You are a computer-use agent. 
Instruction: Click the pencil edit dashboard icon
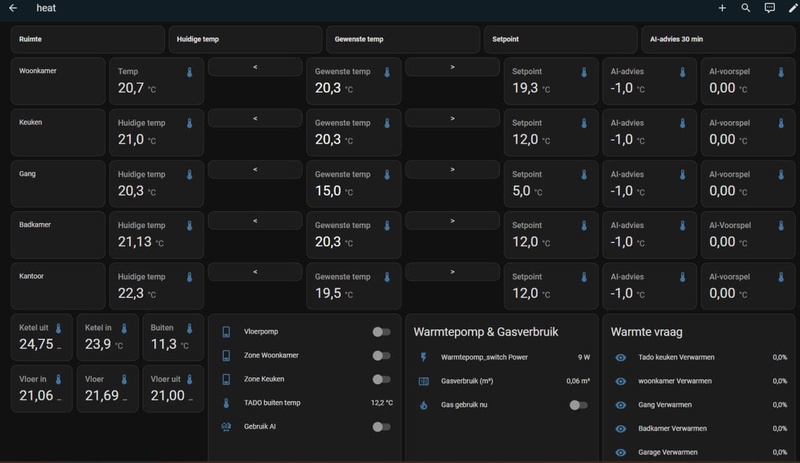pos(793,8)
